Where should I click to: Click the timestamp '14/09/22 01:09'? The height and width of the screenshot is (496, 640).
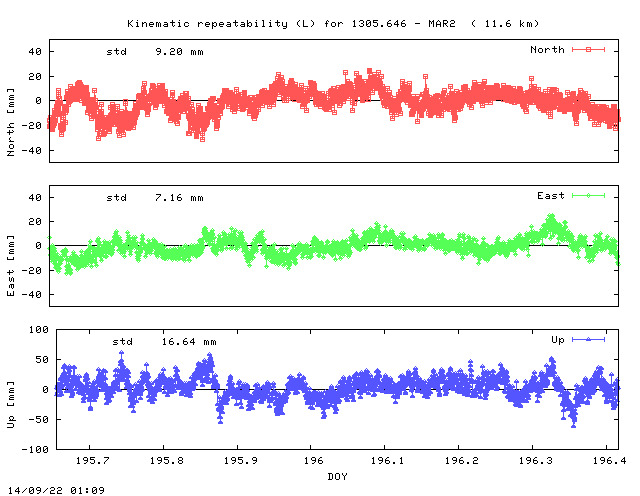point(56,490)
